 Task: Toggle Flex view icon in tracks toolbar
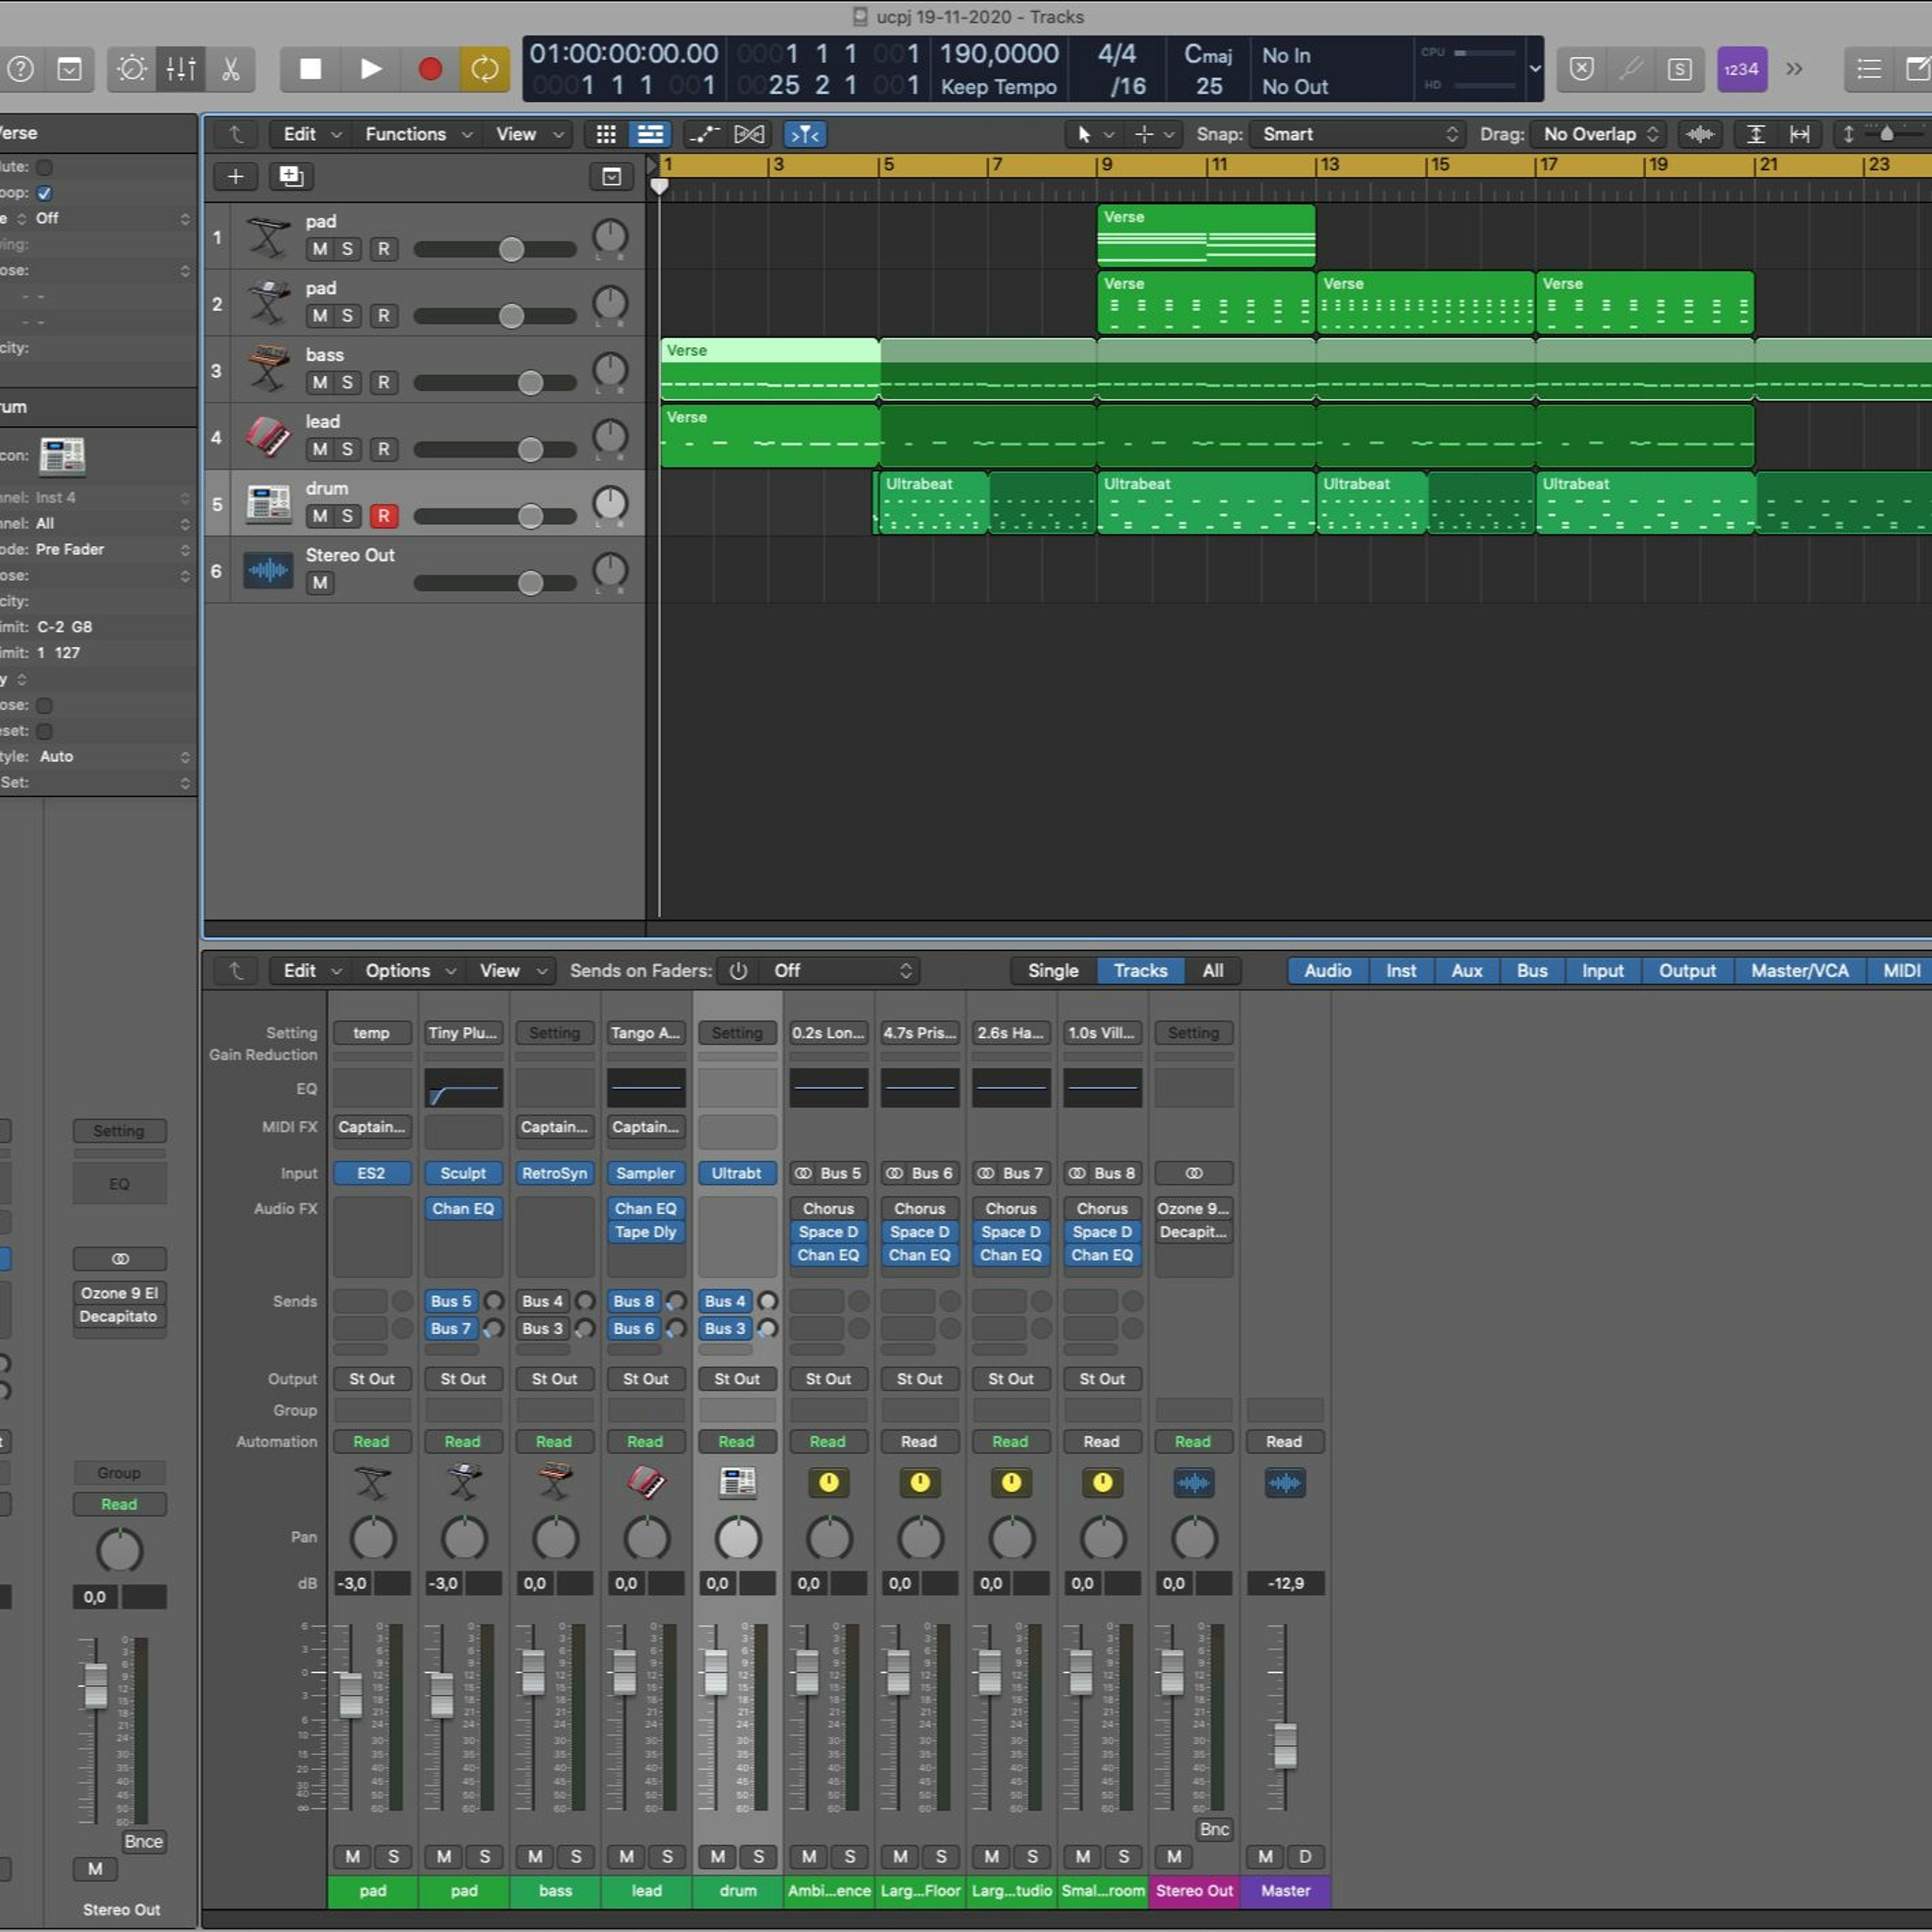(x=749, y=134)
